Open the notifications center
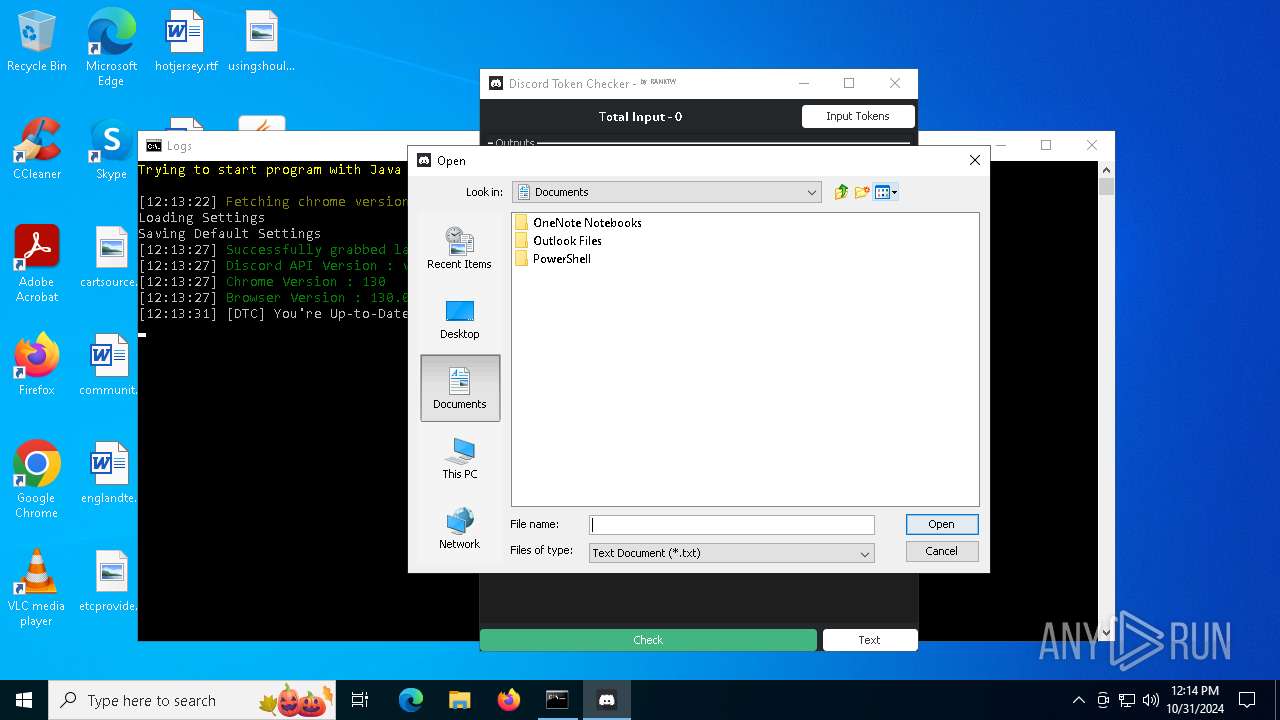Image resolution: width=1280 pixels, height=720 pixels. [1247, 700]
